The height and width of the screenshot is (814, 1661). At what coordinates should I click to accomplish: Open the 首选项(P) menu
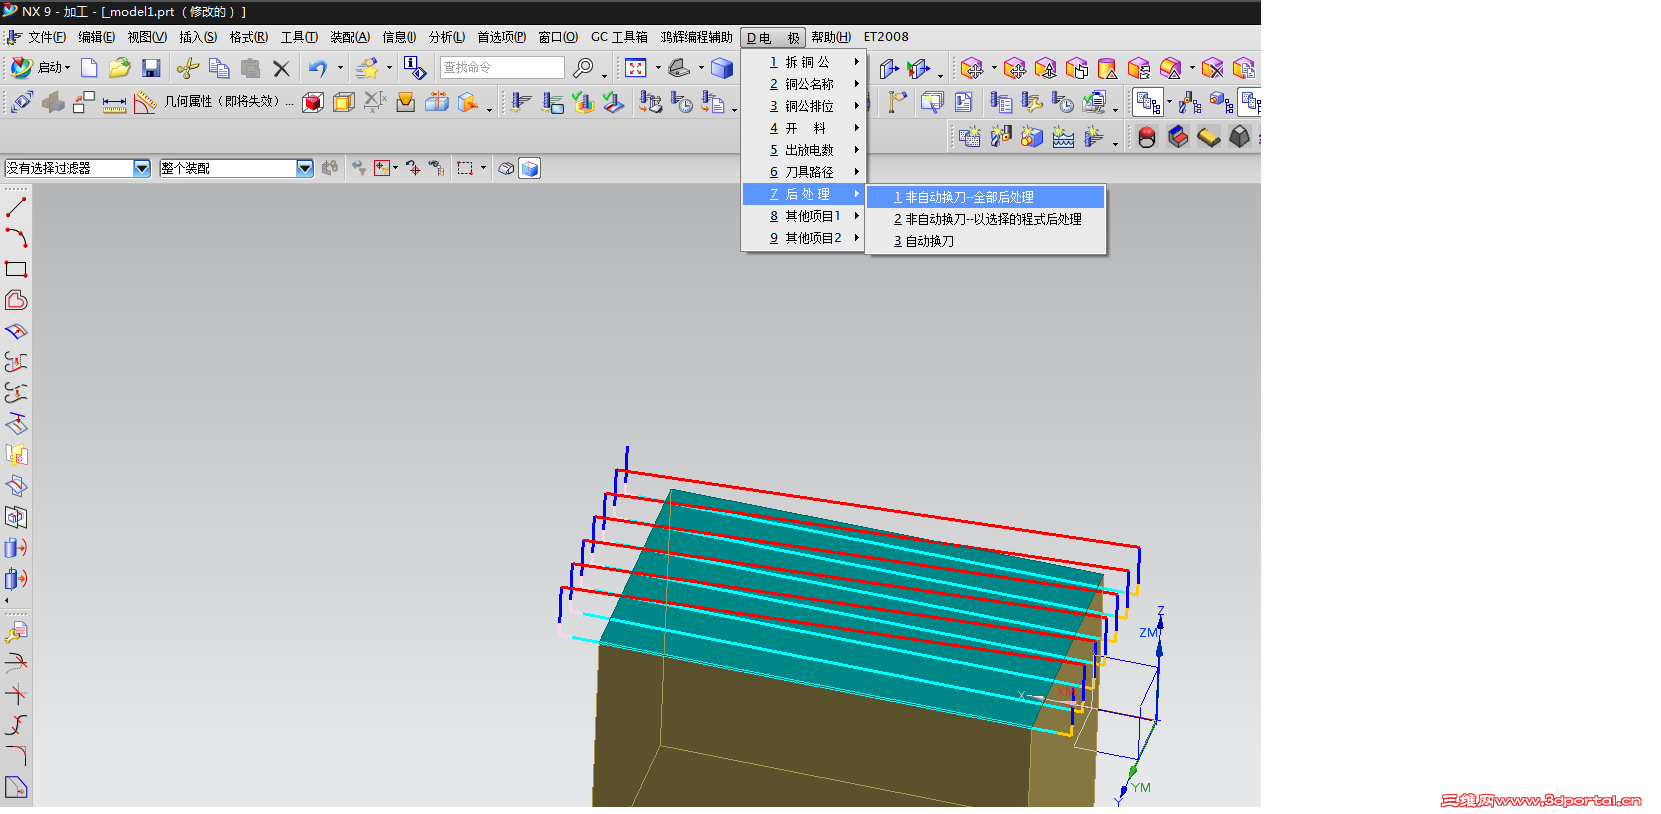coord(501,37)
